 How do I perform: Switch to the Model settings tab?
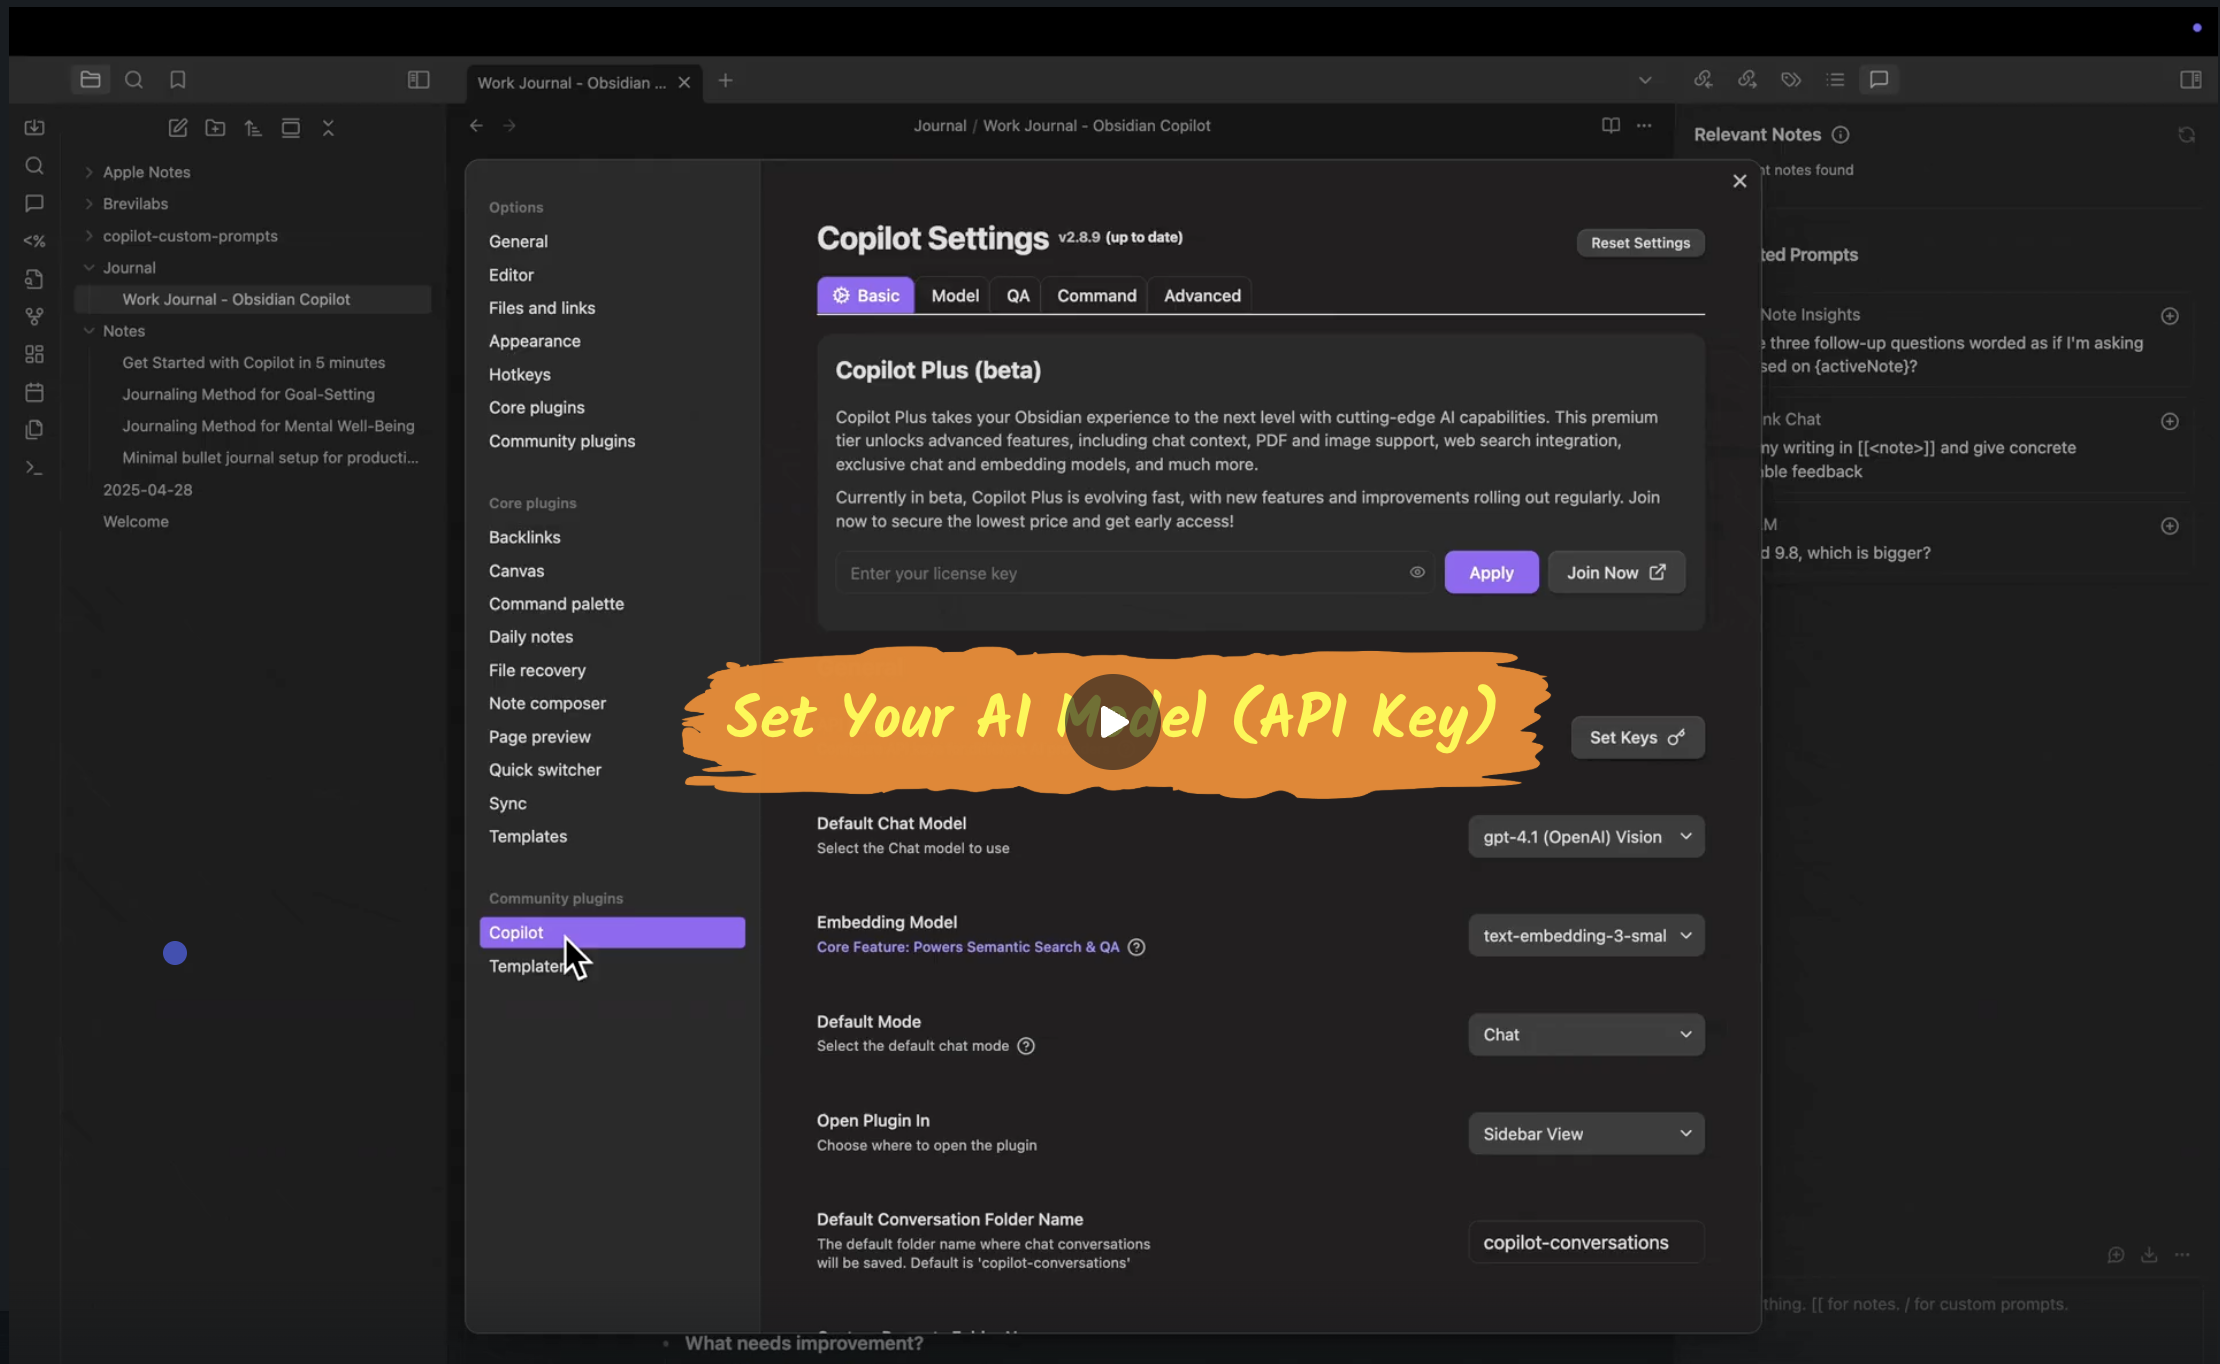(x=955, y=296)
